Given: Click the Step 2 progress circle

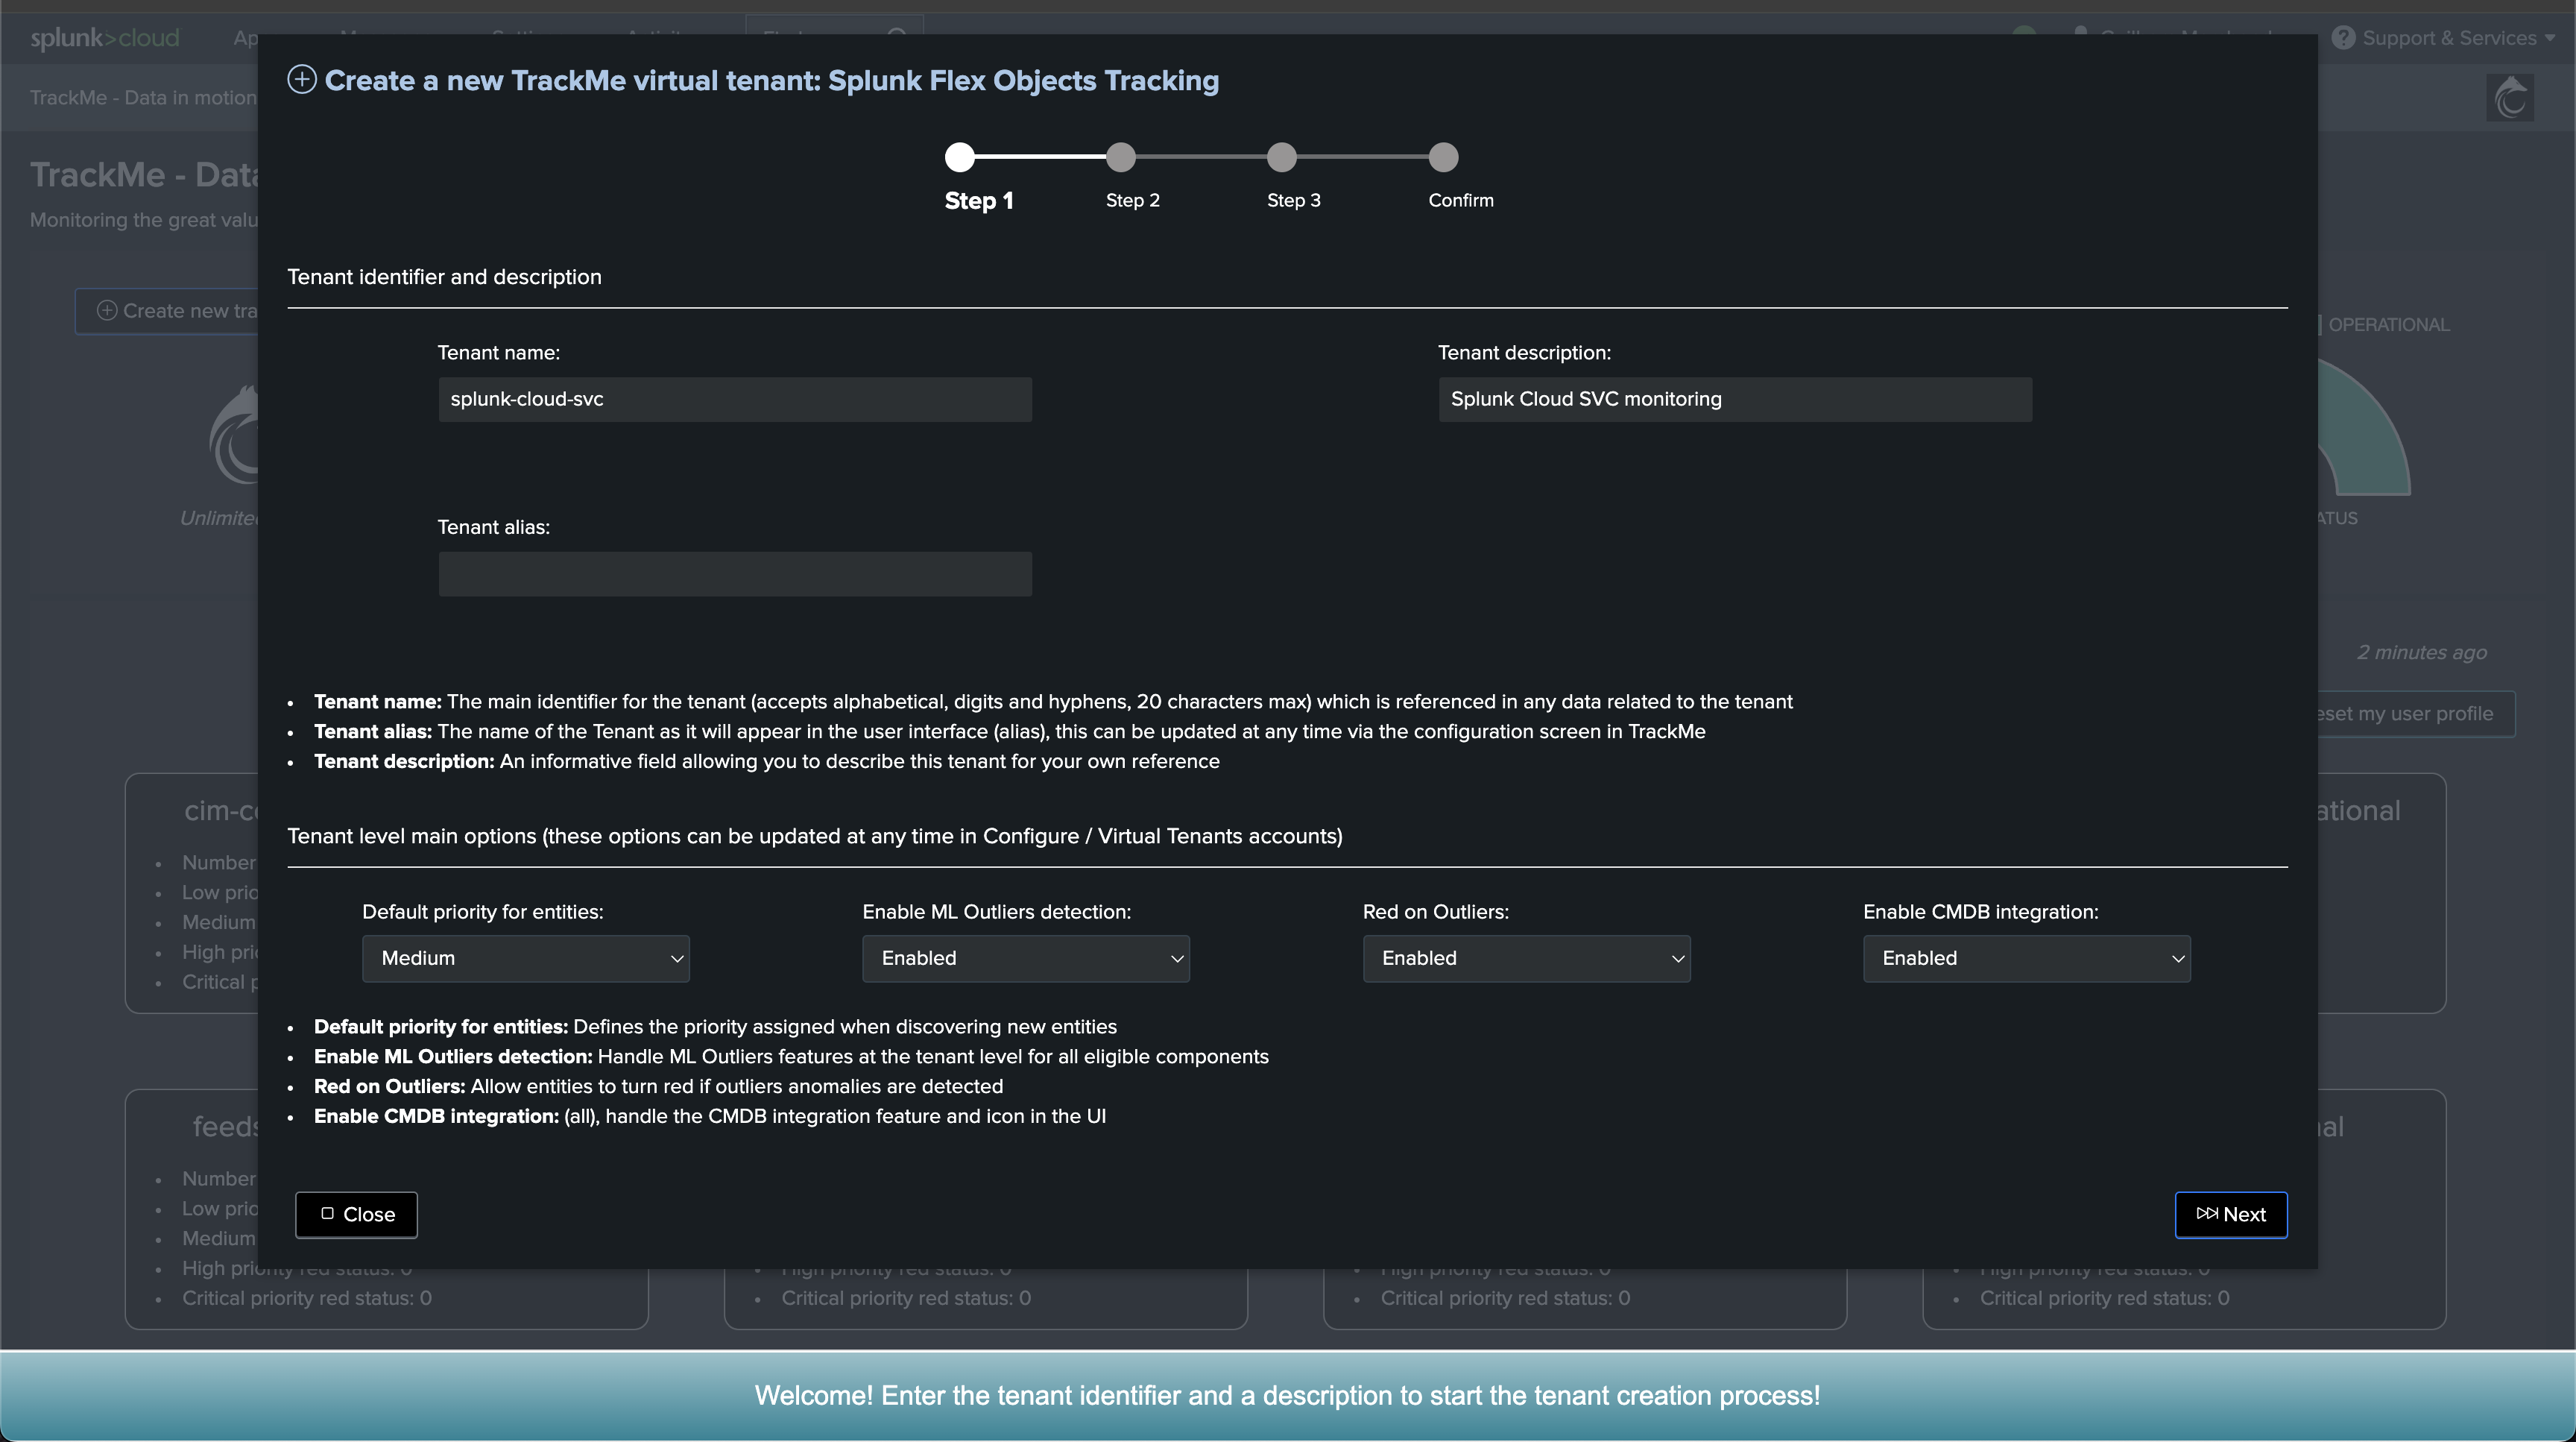Looking at the screenshot, I should [1120, 157].
